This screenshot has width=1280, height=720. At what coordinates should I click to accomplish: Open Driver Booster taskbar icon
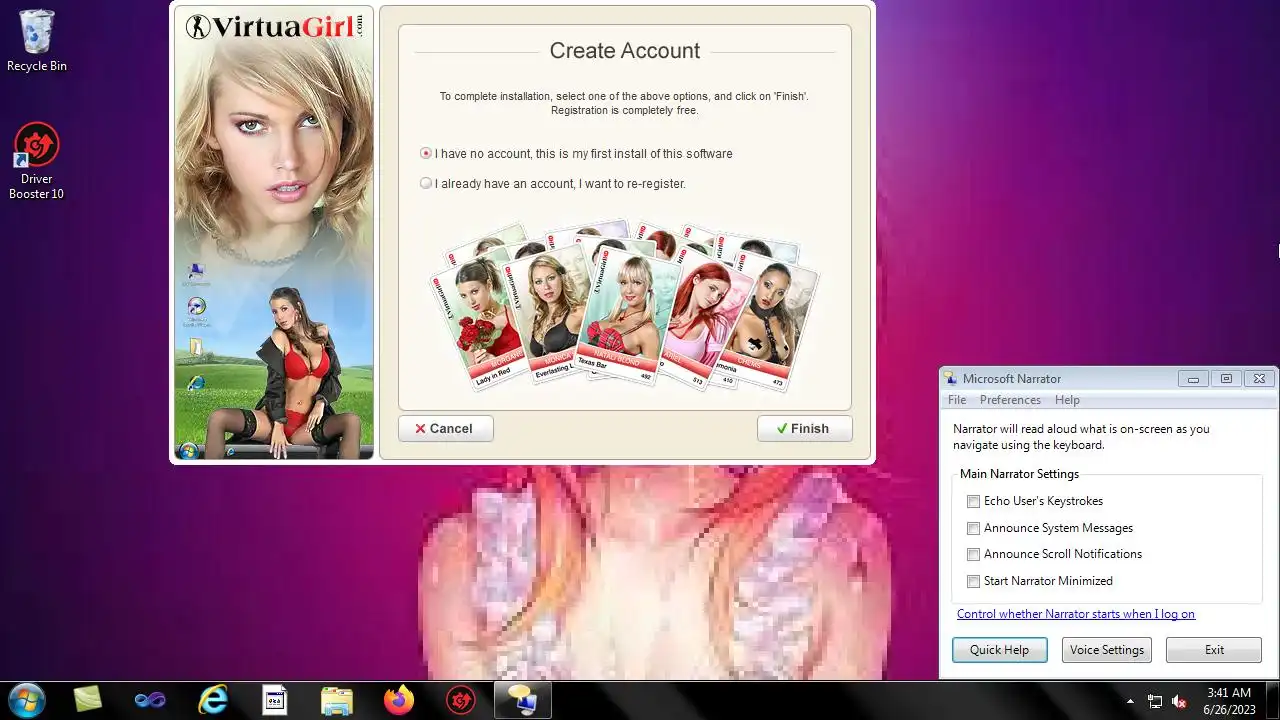[x=461, y=700]
